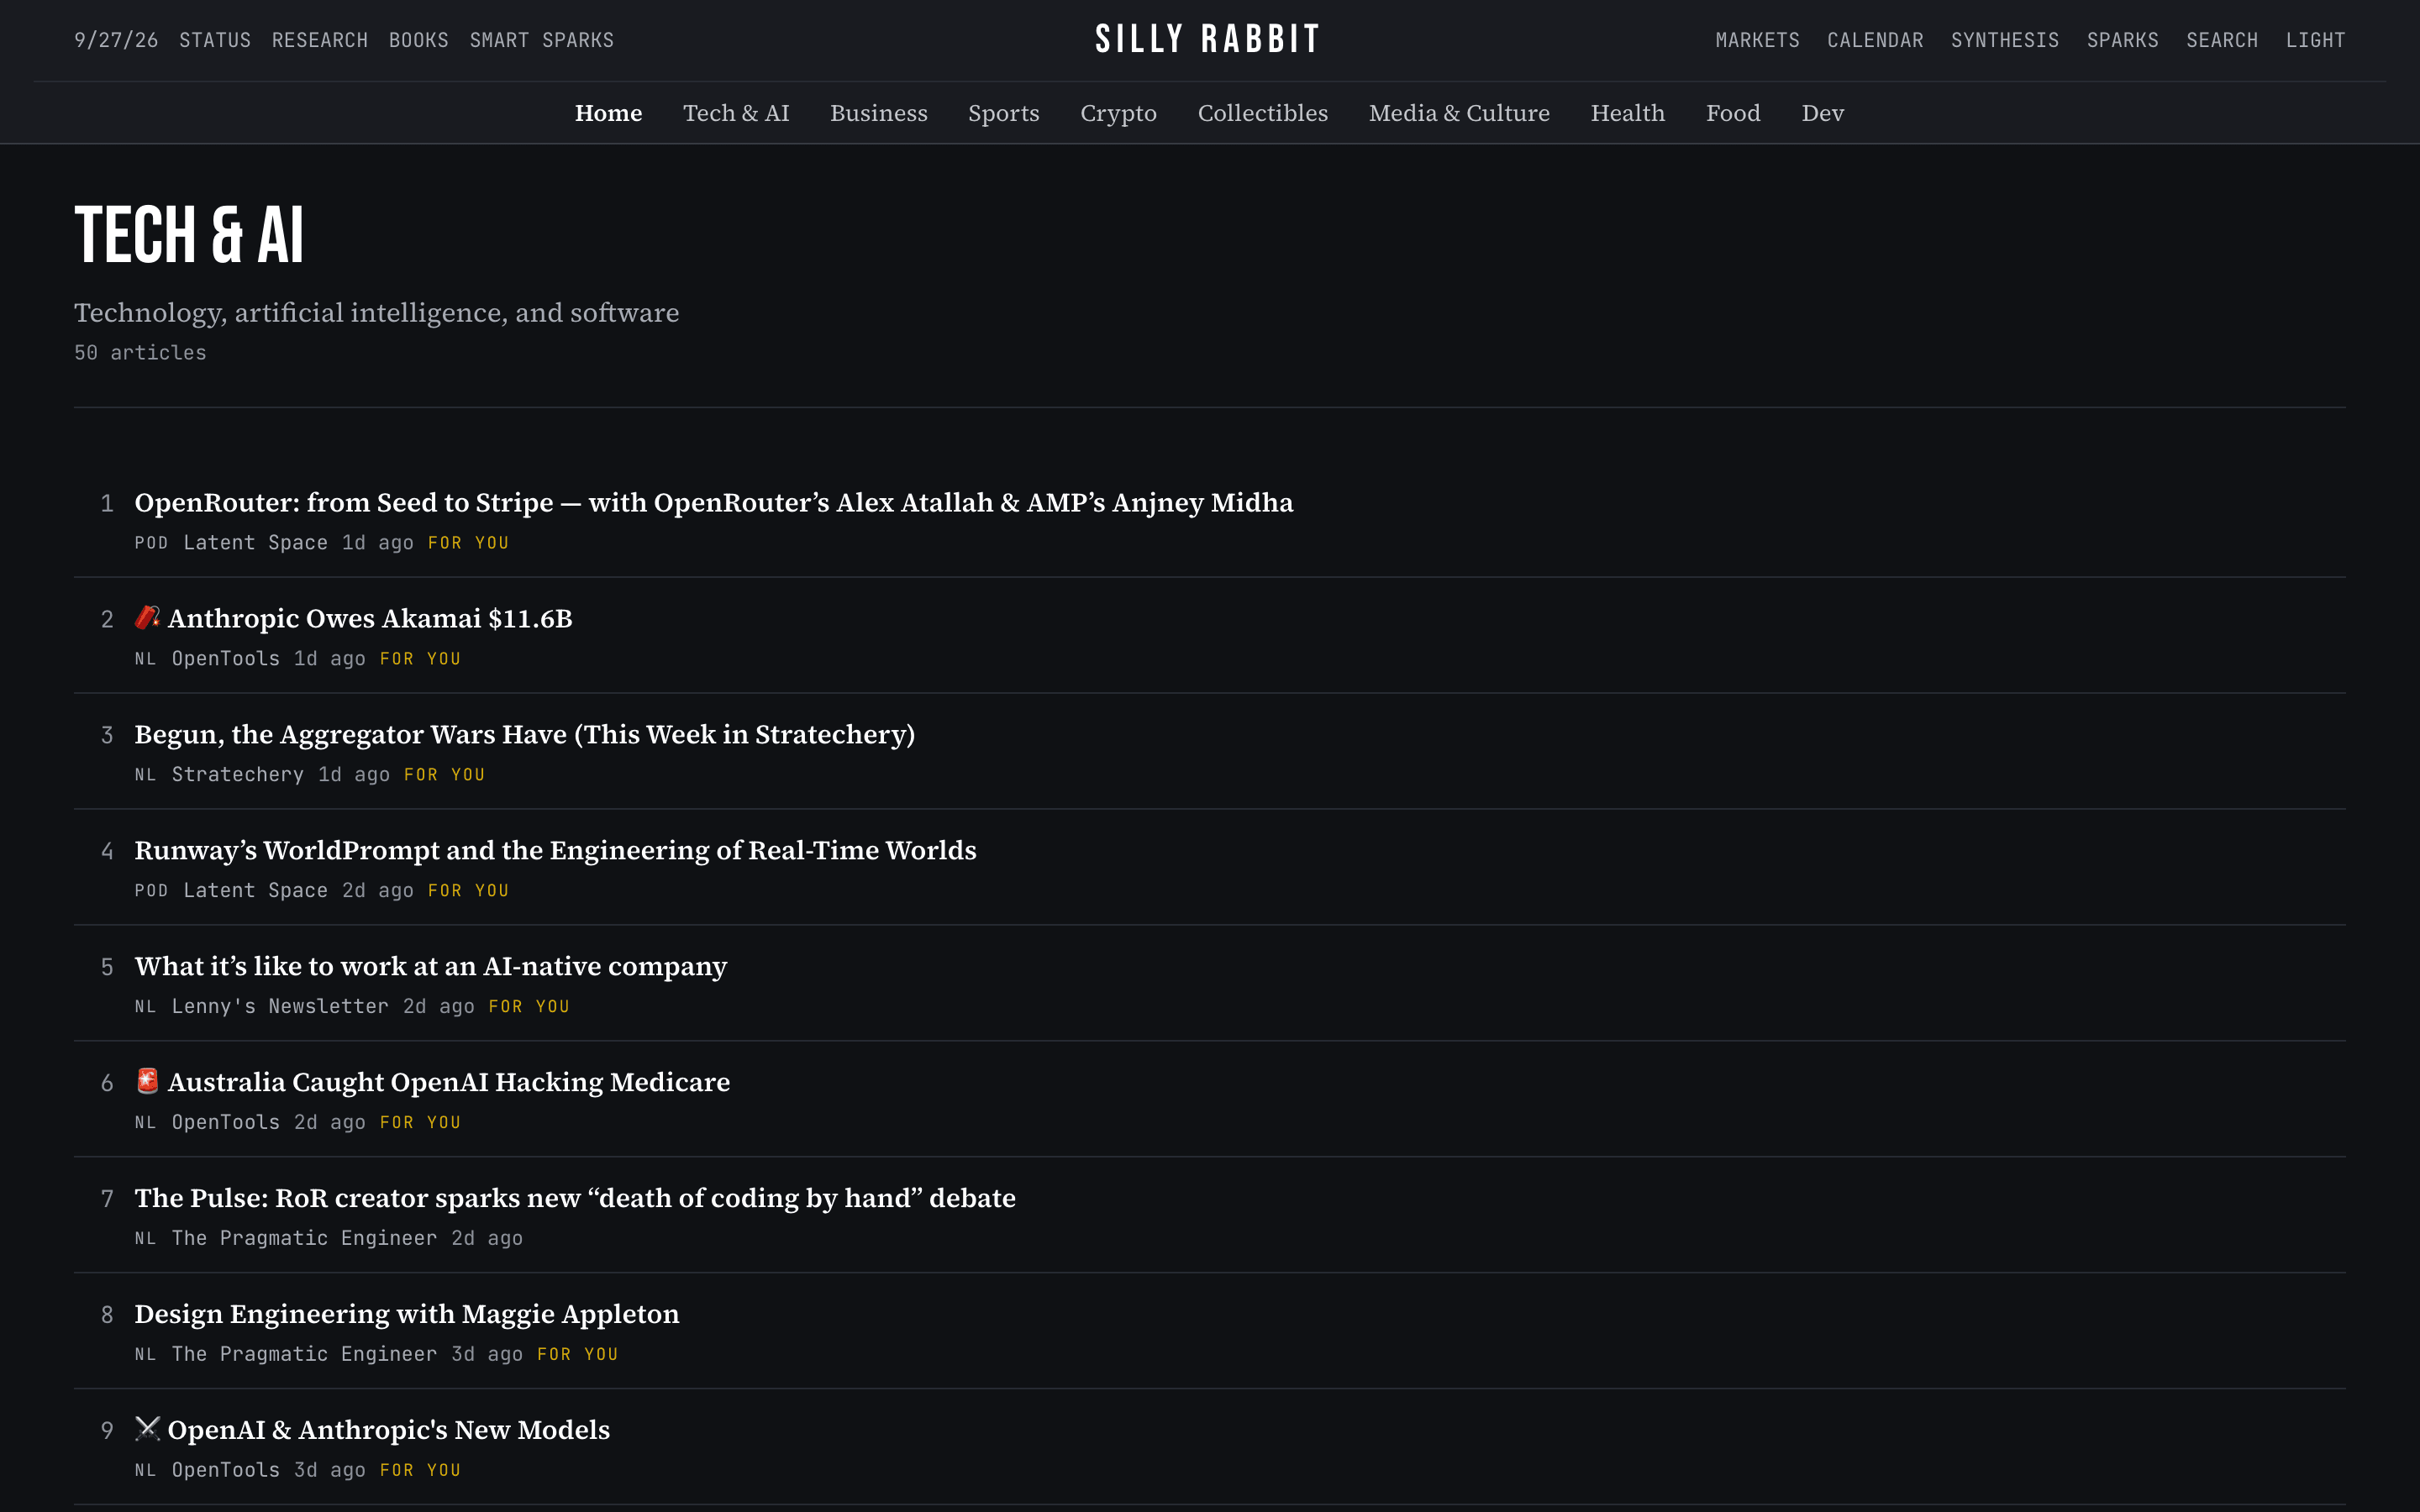
Task: Click FOR YOU tag on Design Engineering row
Action: 578,1354
